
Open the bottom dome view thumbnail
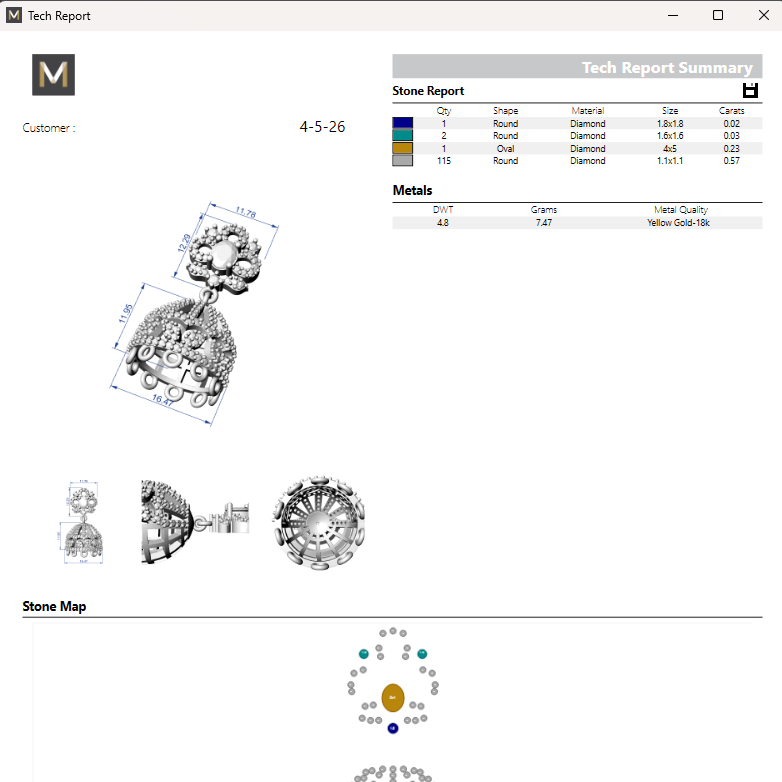[319, 523]
